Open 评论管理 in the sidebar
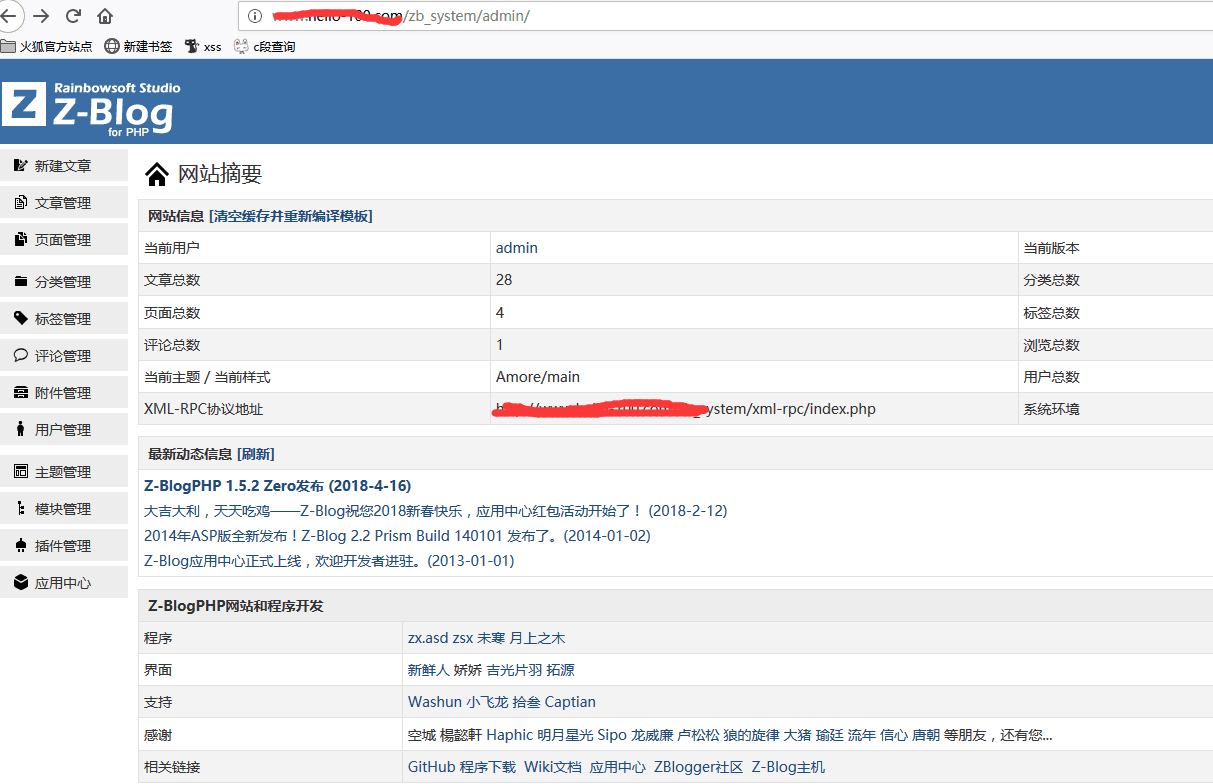1213x784 pixels. (64, 356)
